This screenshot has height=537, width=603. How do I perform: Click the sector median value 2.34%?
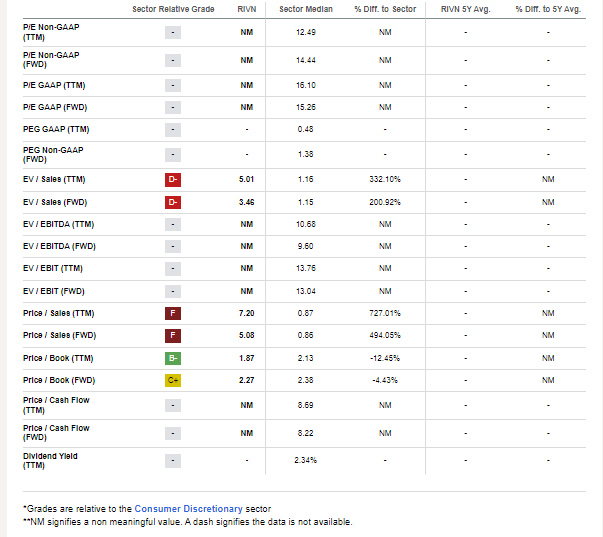[x=306, y=460]
